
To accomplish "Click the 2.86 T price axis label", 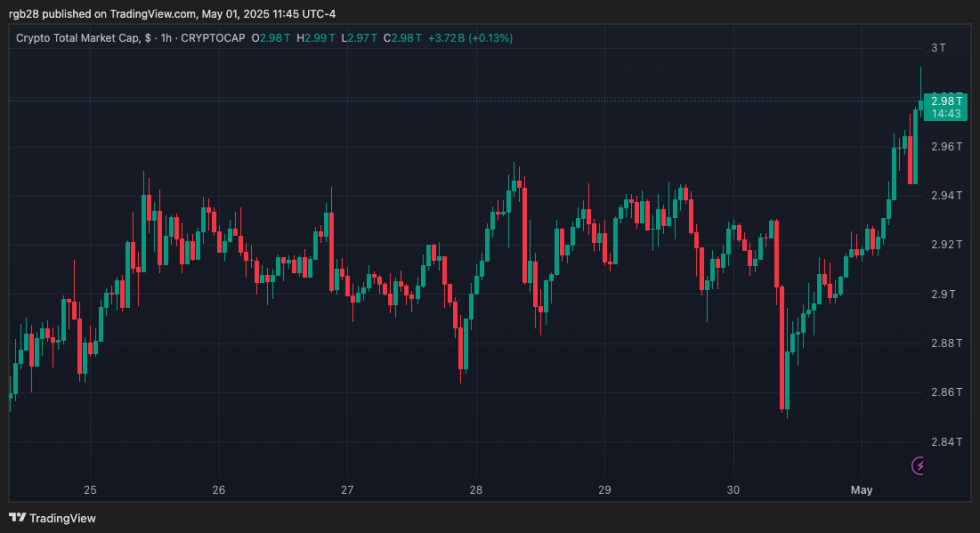I will pyautogui.click(x=946, y=392).
